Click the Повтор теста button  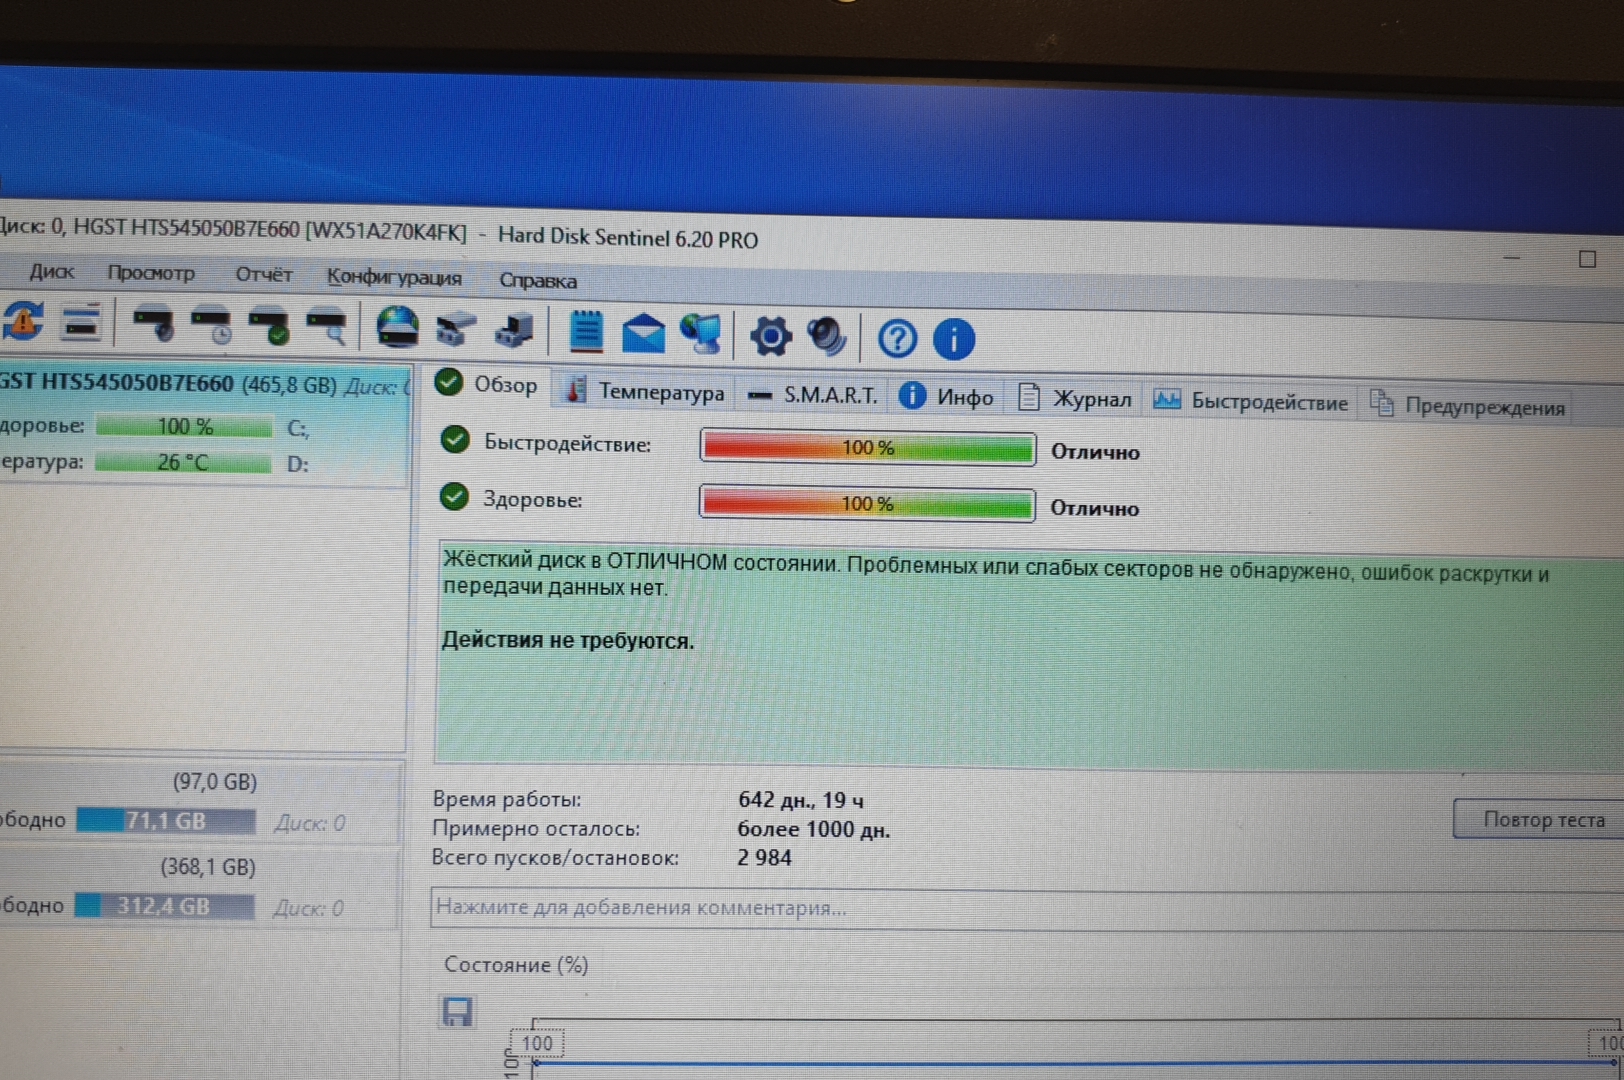click(1542, 820)
